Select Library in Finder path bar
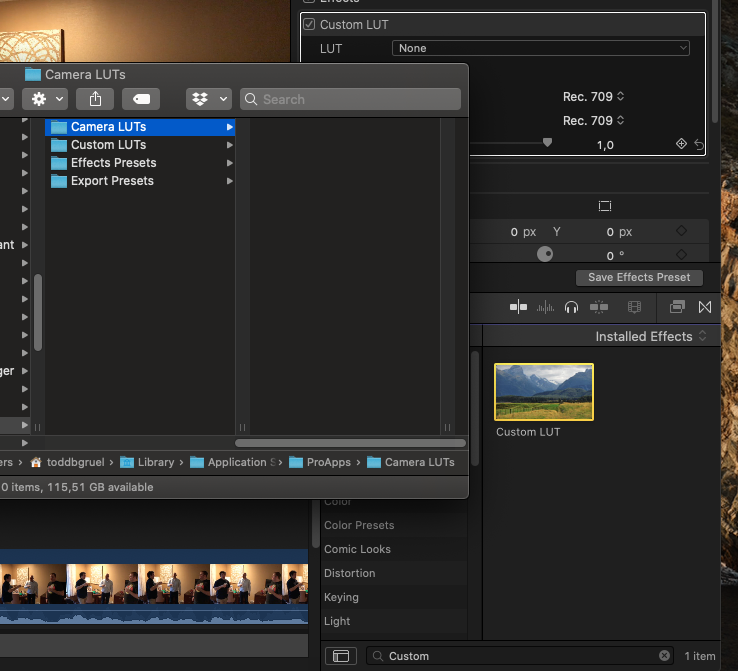The height and width of the screenshot is (671, 738). click(147, 462)
